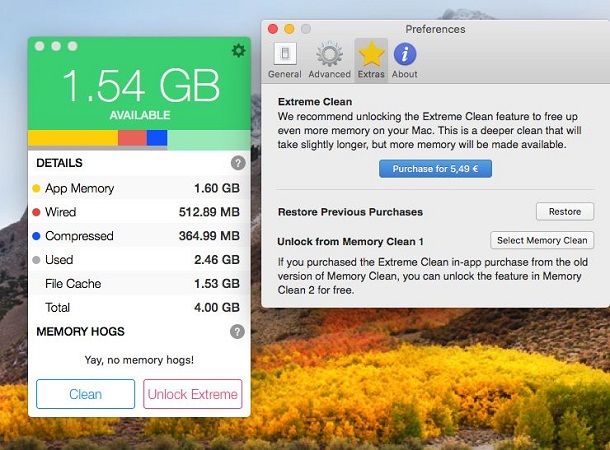Click the File Cache row label

pyautogui.click(x=73, y=284)
